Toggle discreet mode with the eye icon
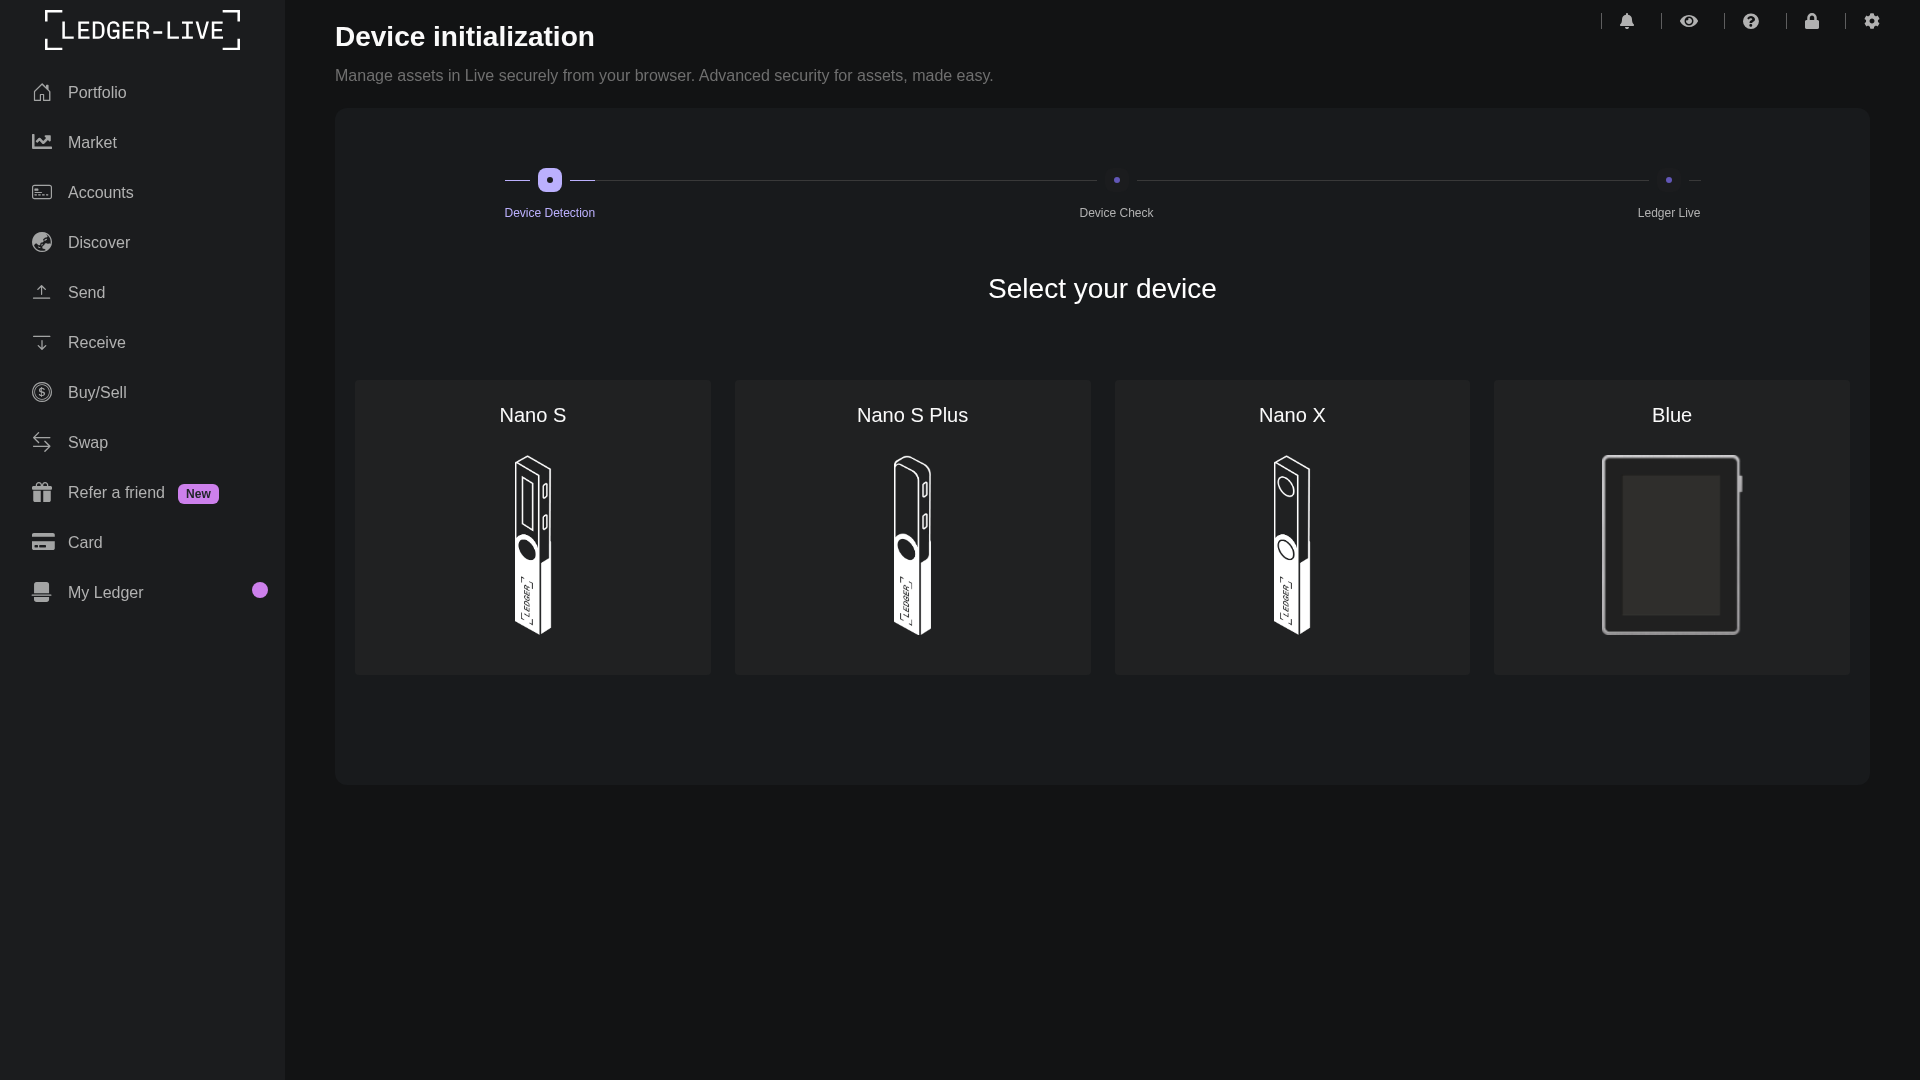 (x=1690, y=21)
